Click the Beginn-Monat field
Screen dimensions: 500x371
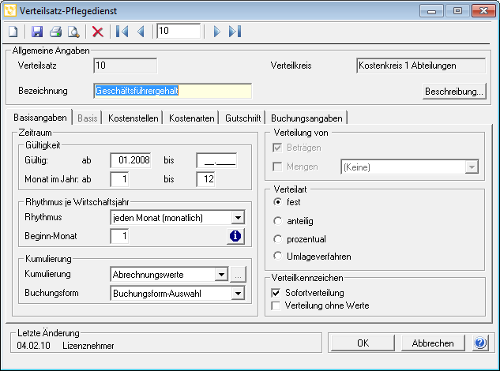click(119, 236)
